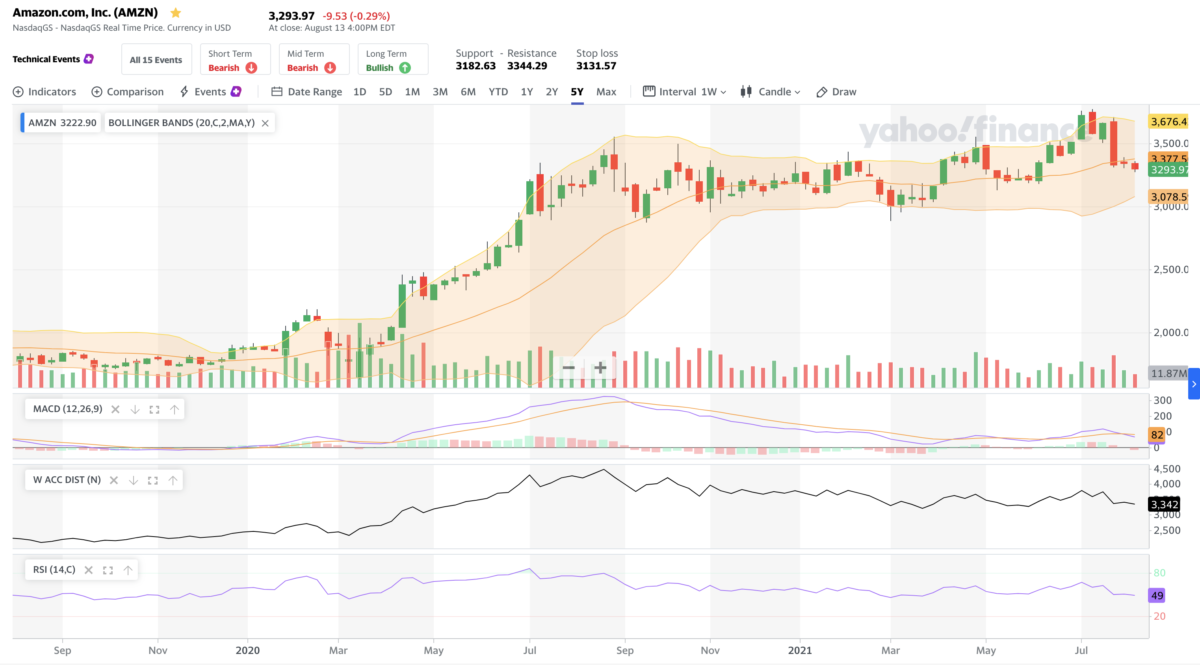Close the MACD indicator panel
The image size is (1200, 665).
[x=115, y=409]
